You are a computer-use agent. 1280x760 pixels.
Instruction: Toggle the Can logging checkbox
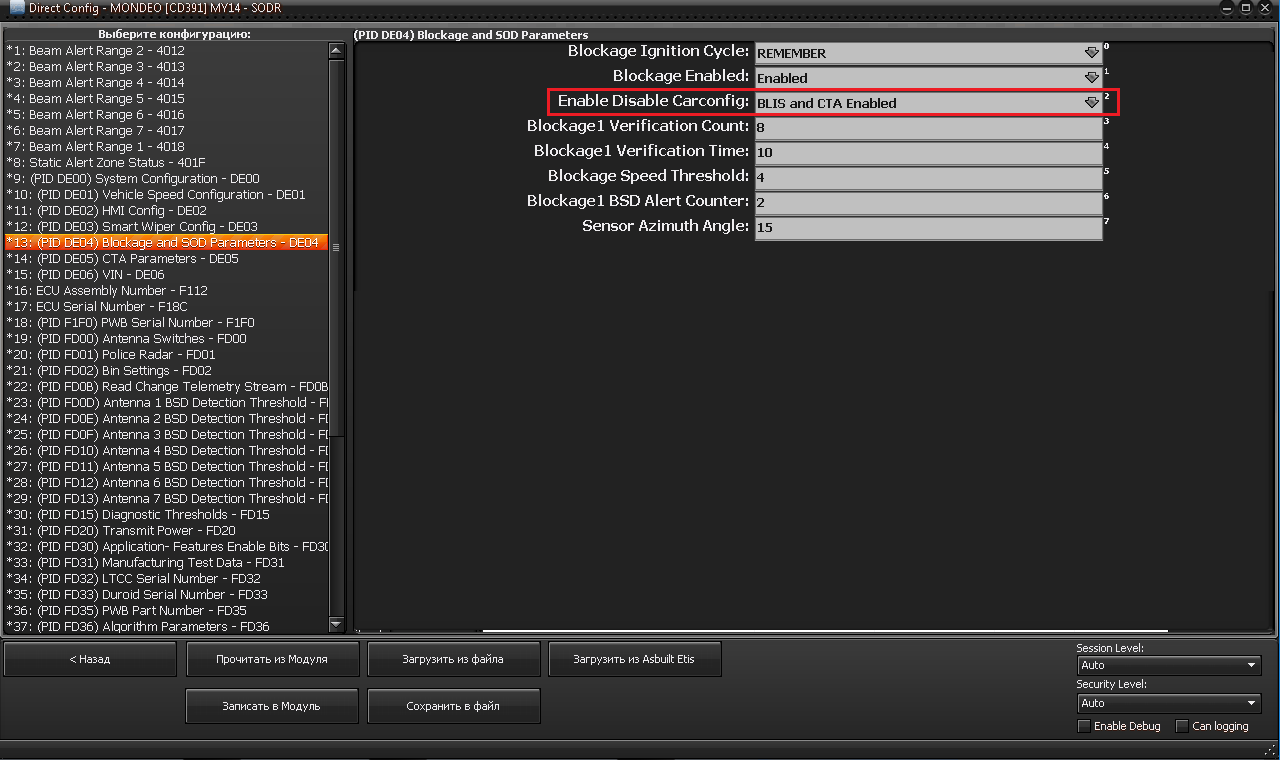[1182, 726]
